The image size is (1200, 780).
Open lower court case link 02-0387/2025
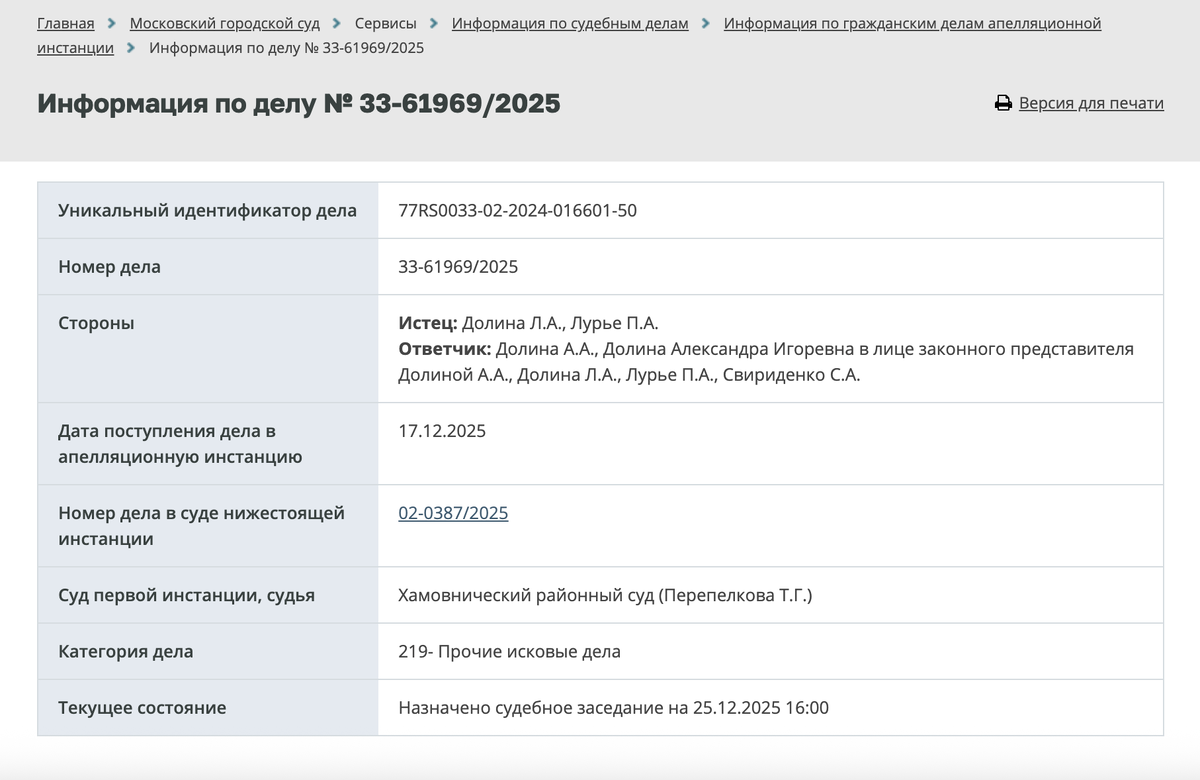453,513
